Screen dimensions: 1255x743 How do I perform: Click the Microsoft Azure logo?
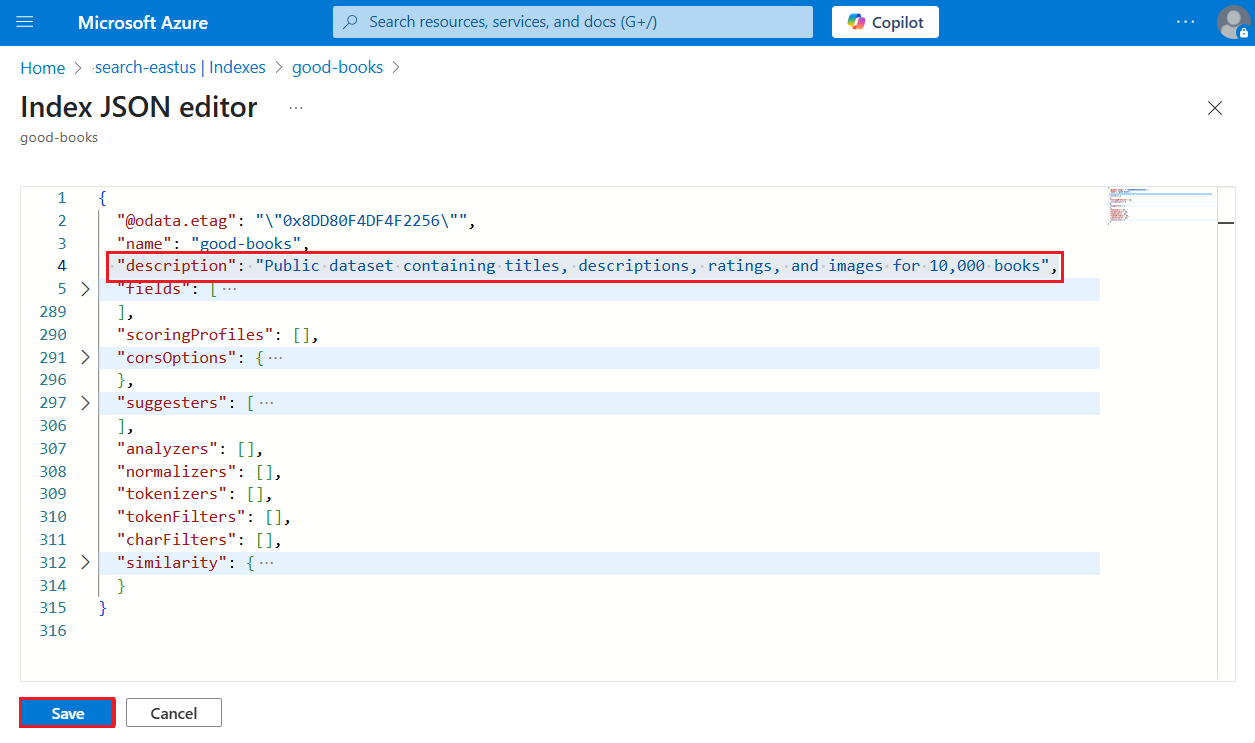tap(142, 21)
